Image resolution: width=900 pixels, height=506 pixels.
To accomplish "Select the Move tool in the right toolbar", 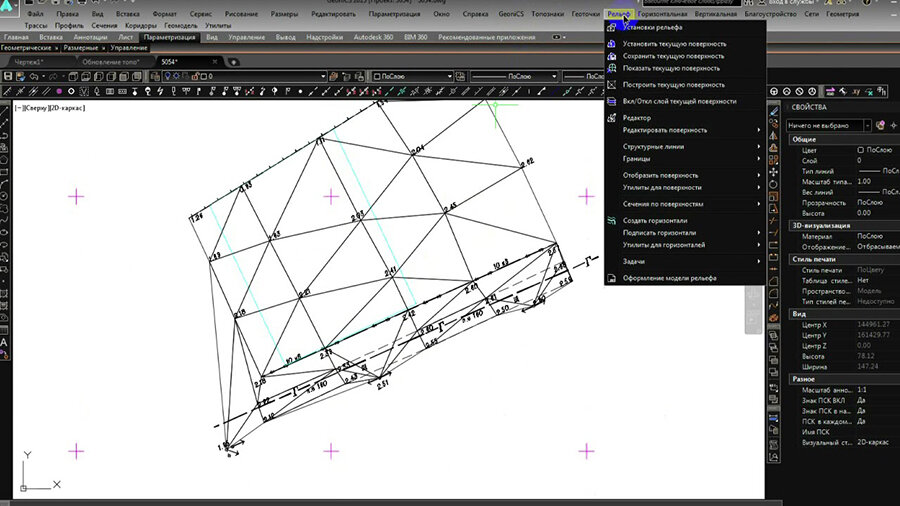I will [x=773, y=172].
